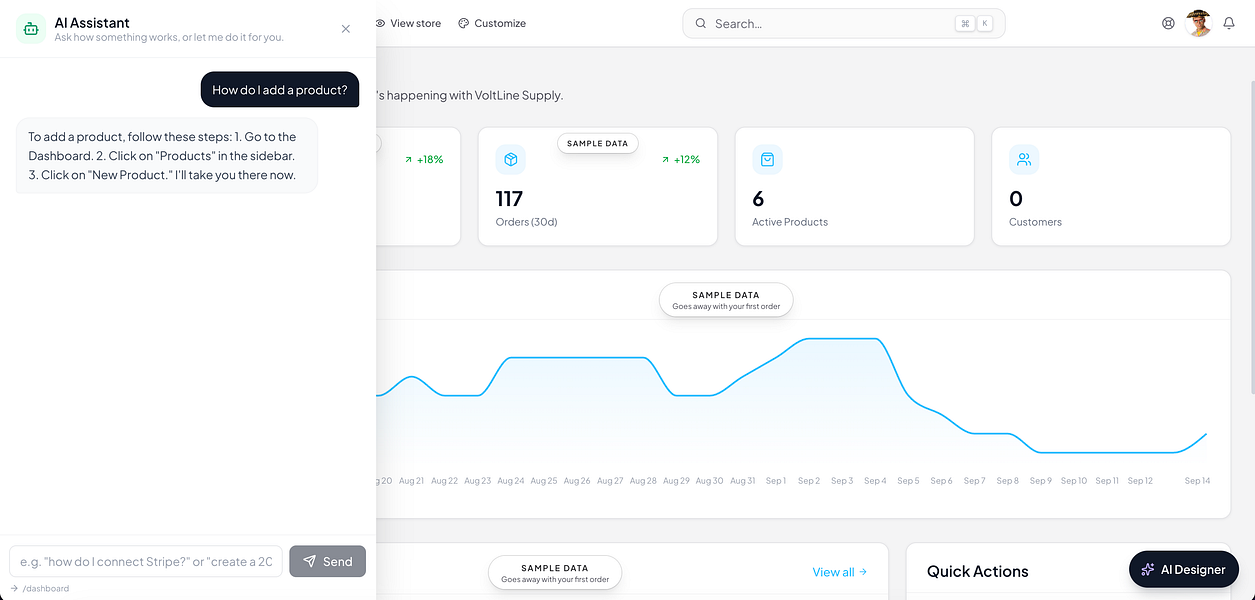Viewport: 1255px width, 600px height.
Task: Click the "How do I add a product?" message
Action: click(x=280, y=90)
